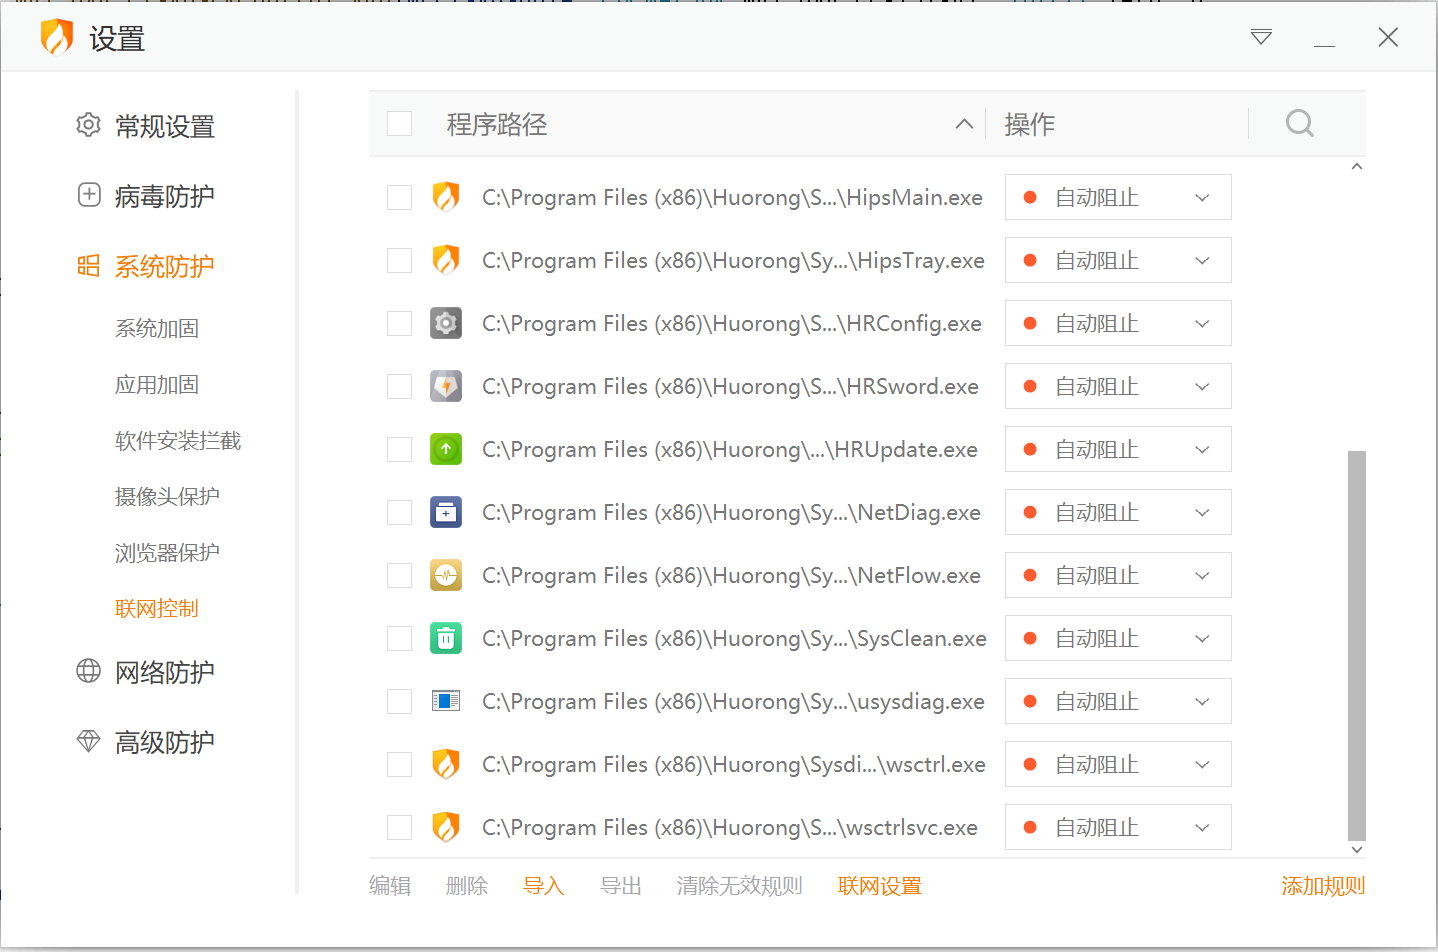
Task: Click the gear icon for HRConfig.exe entry
Action: (x=446, y=323)
